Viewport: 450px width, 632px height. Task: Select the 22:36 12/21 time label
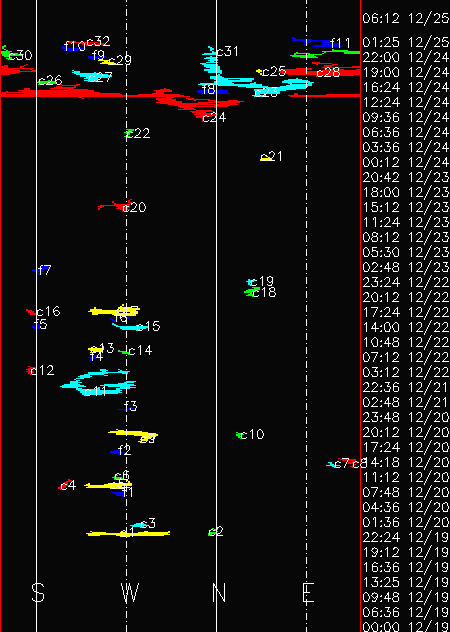pos(406,387)
